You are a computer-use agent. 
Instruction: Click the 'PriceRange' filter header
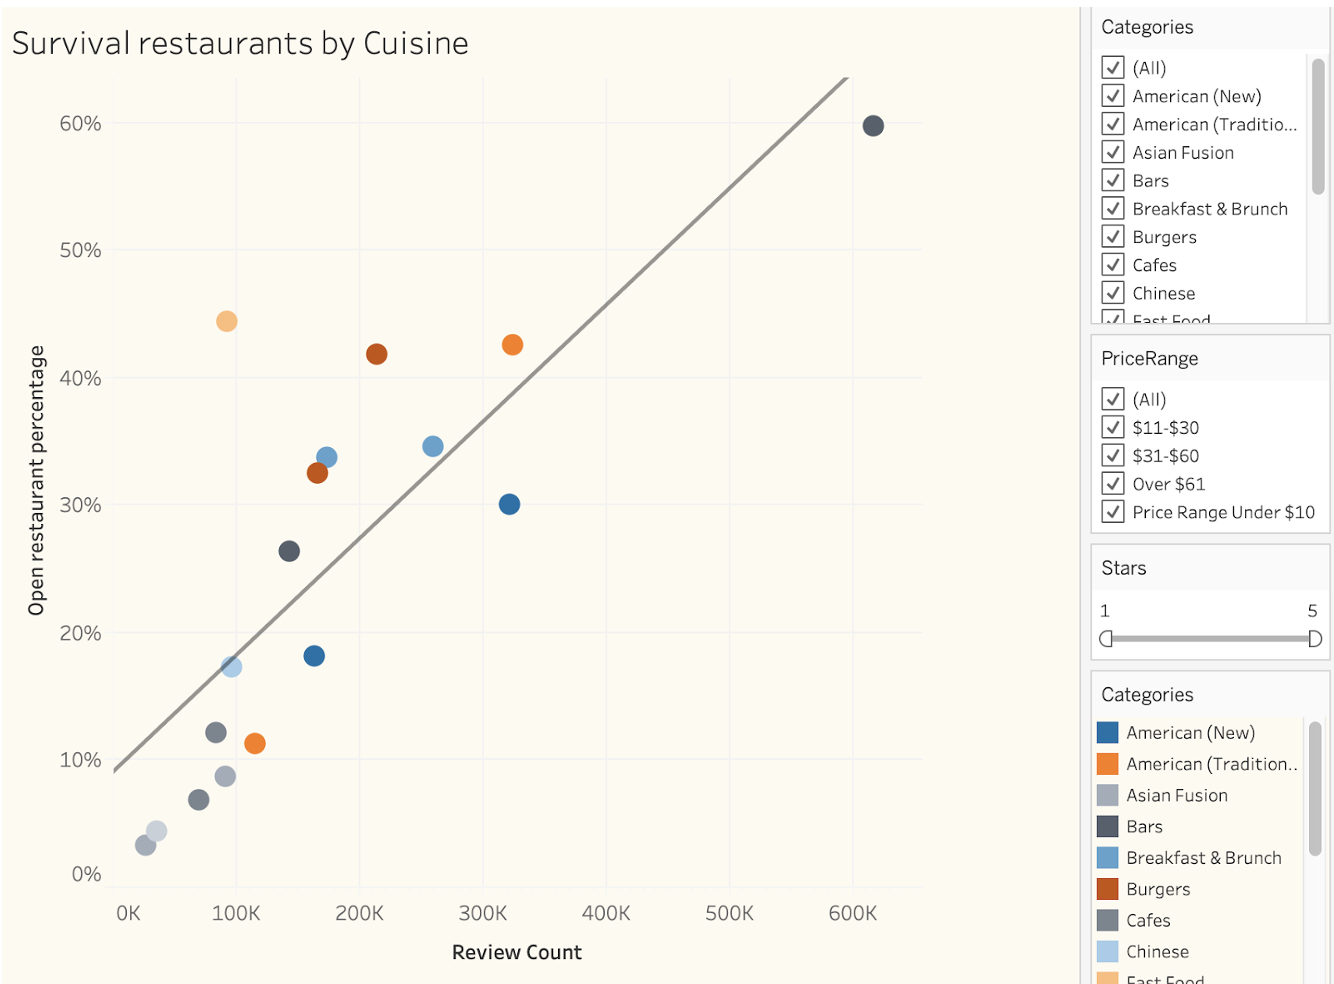[x=1150, y=358]
